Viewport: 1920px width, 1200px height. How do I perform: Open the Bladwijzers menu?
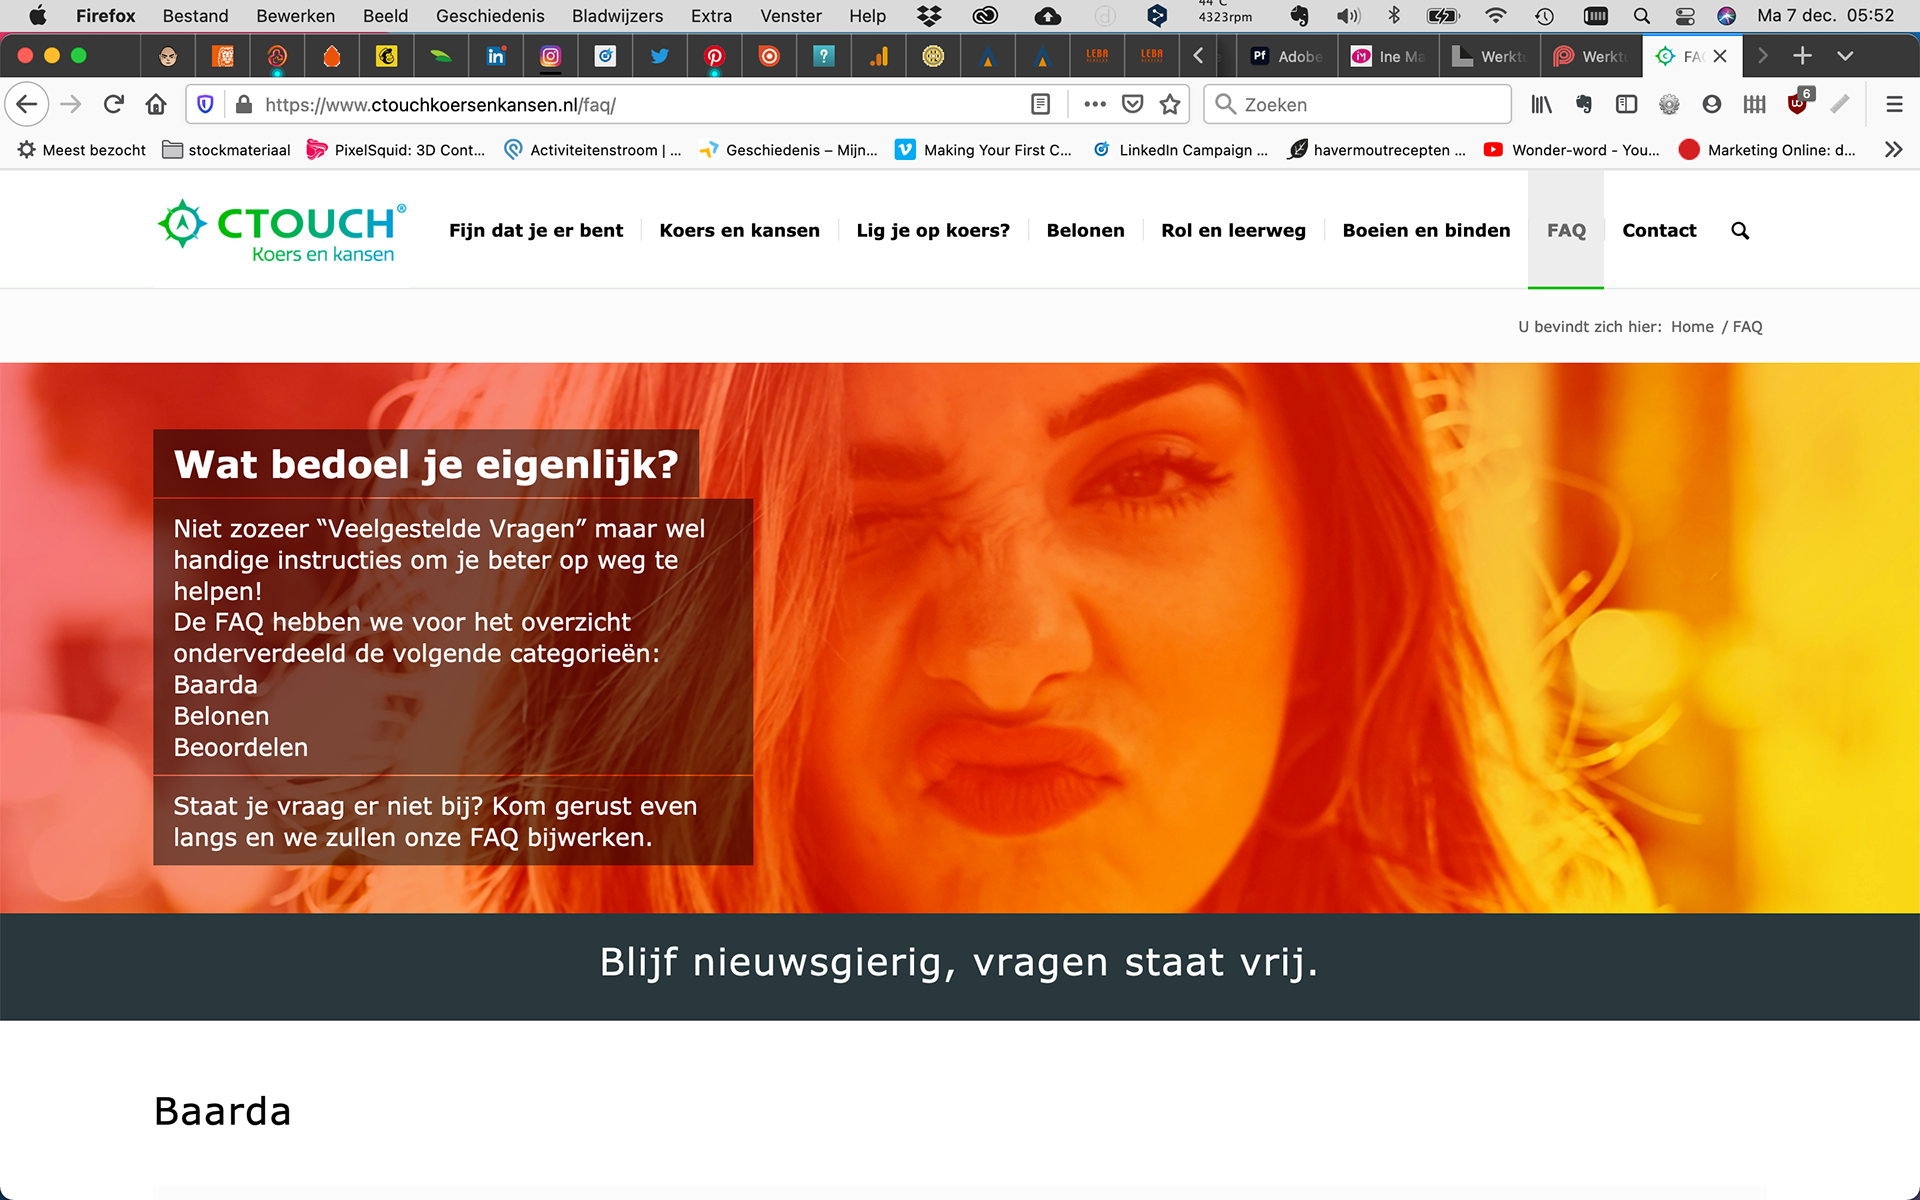pos(617,16)
